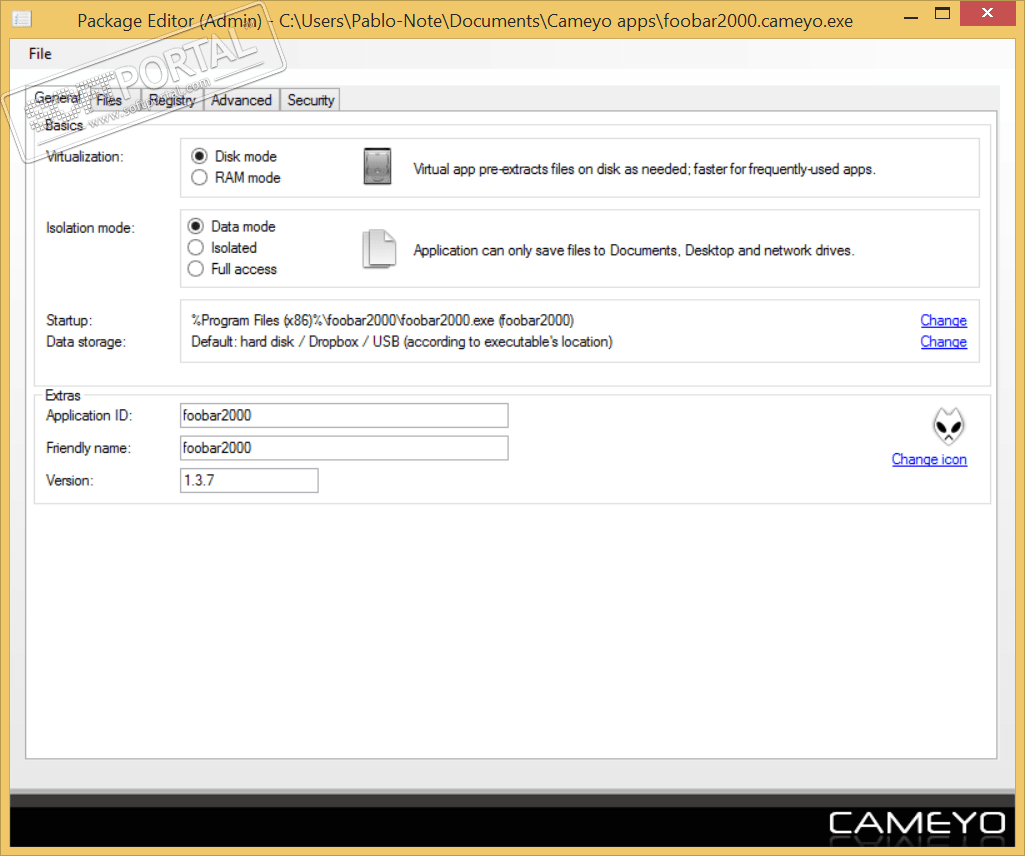
Task: Click the startup path text foobar2000.exe
Action: coord(382,320)
